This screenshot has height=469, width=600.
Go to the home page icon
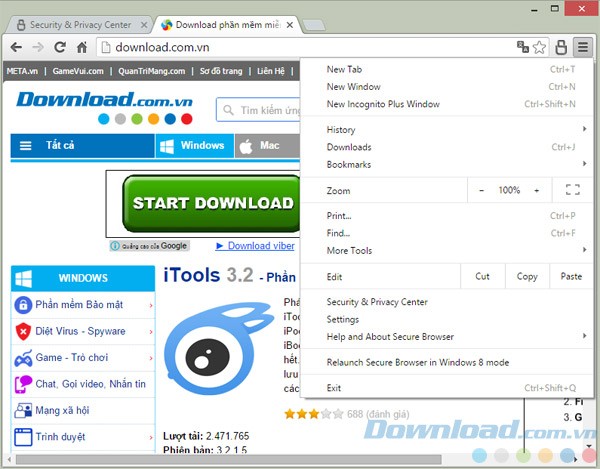pos(82,47)
